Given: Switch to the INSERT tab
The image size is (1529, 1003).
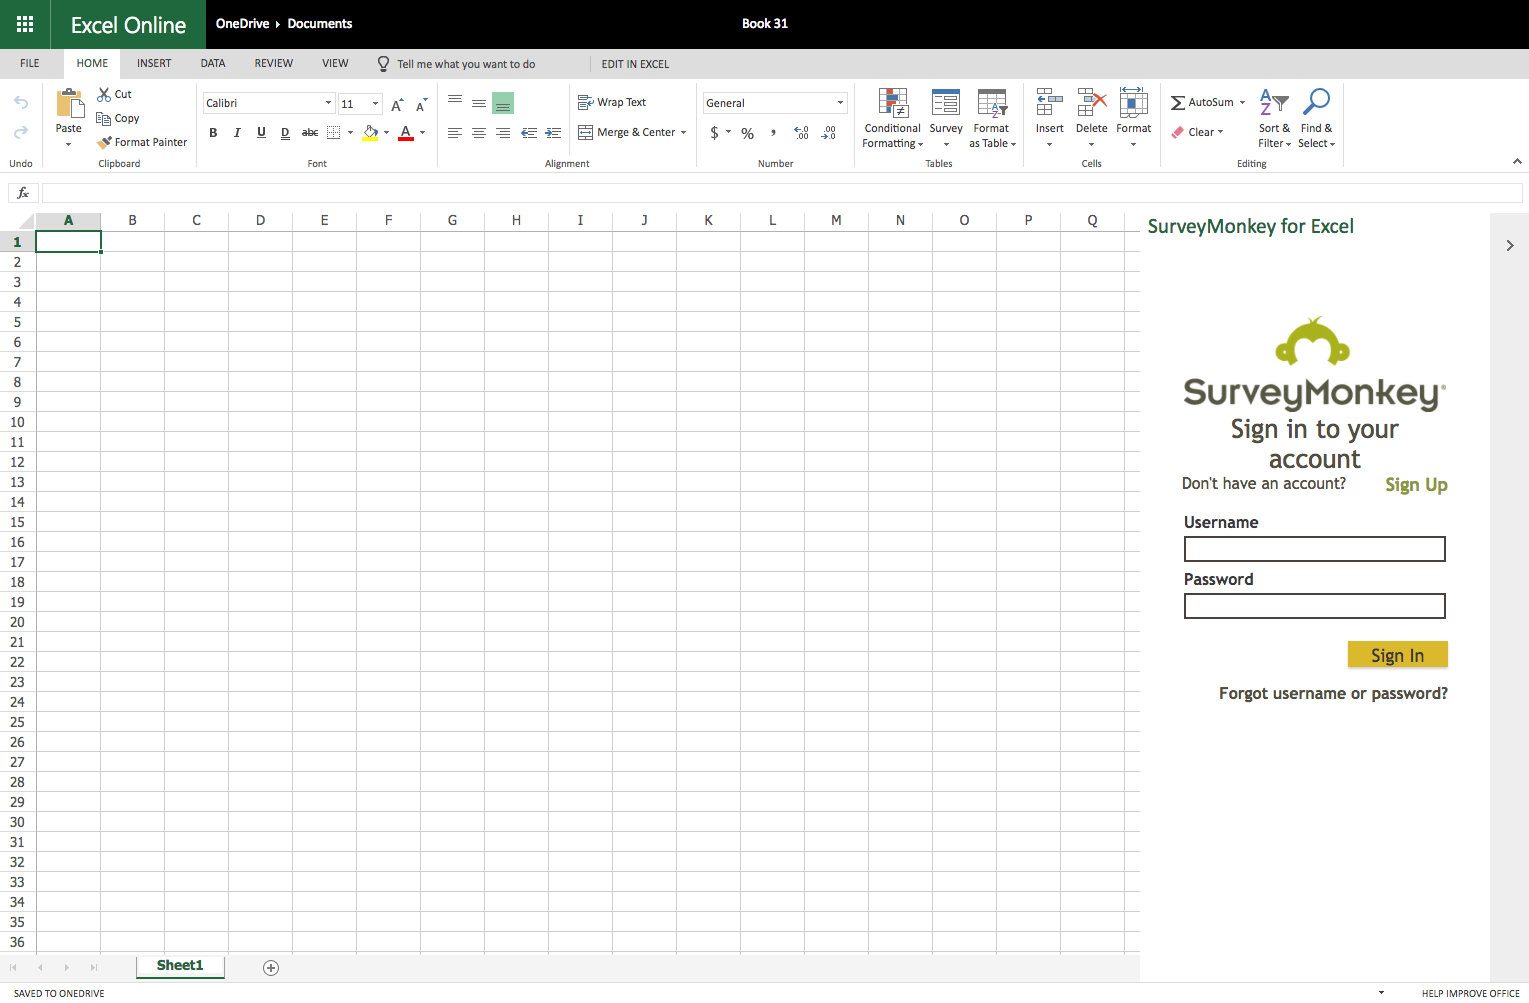Looking at the screenshot, I should [154, 63].
